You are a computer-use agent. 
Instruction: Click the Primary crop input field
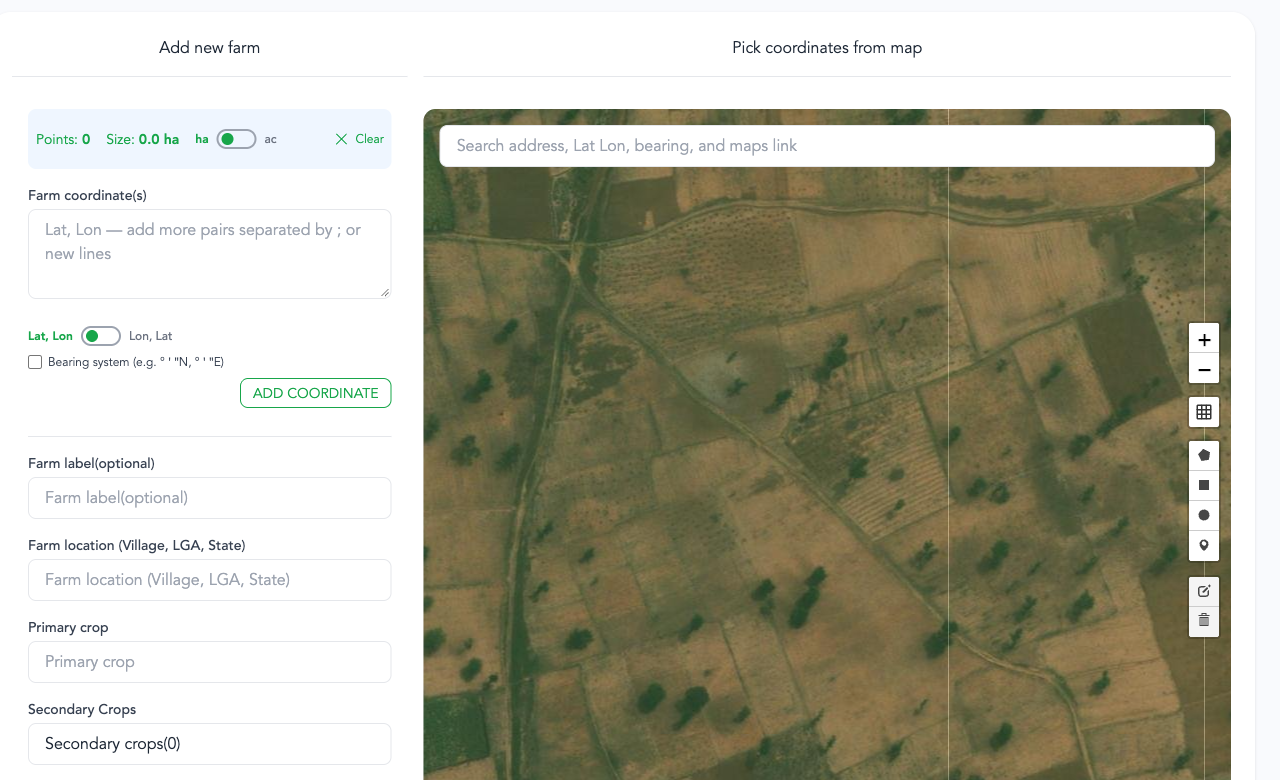click(x=210, y=662)
